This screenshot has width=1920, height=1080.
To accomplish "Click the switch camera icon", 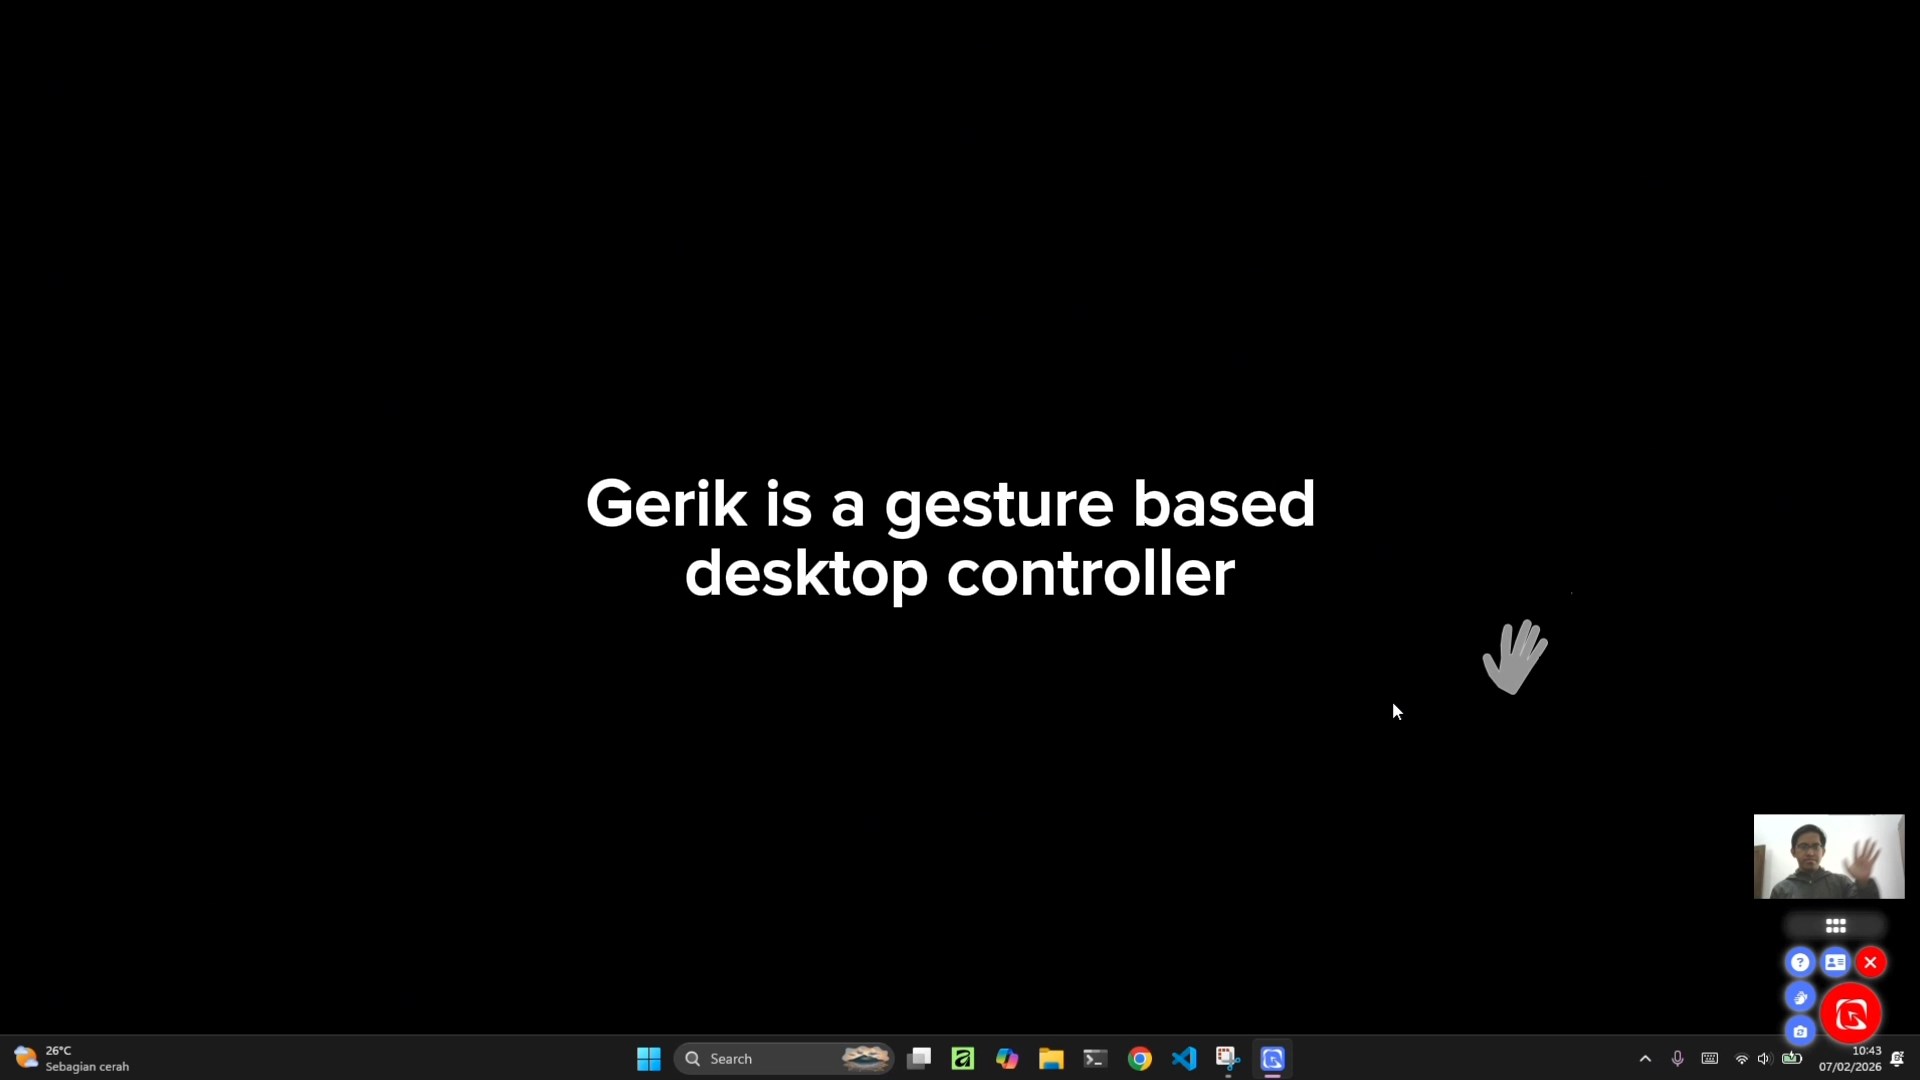I will pos(1800,1031).
